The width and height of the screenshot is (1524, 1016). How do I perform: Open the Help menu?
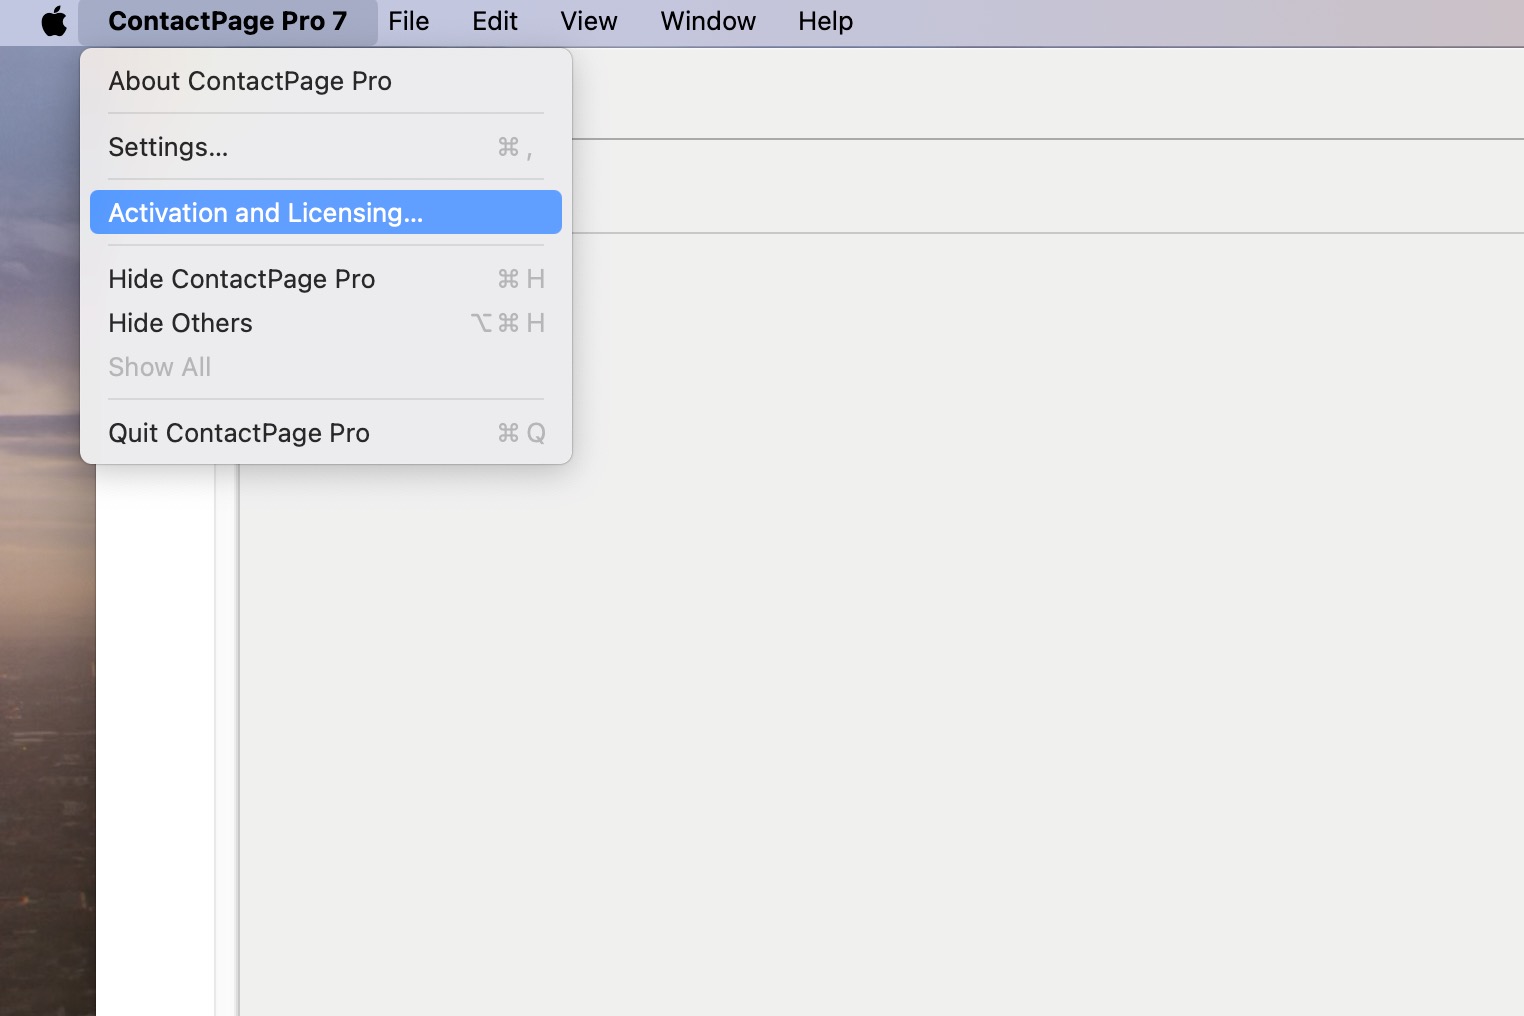[x=825, y=21]
